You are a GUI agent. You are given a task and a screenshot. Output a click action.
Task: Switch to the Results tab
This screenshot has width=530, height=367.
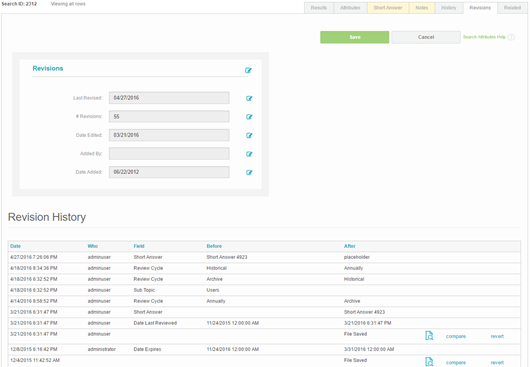pos(319,8)
